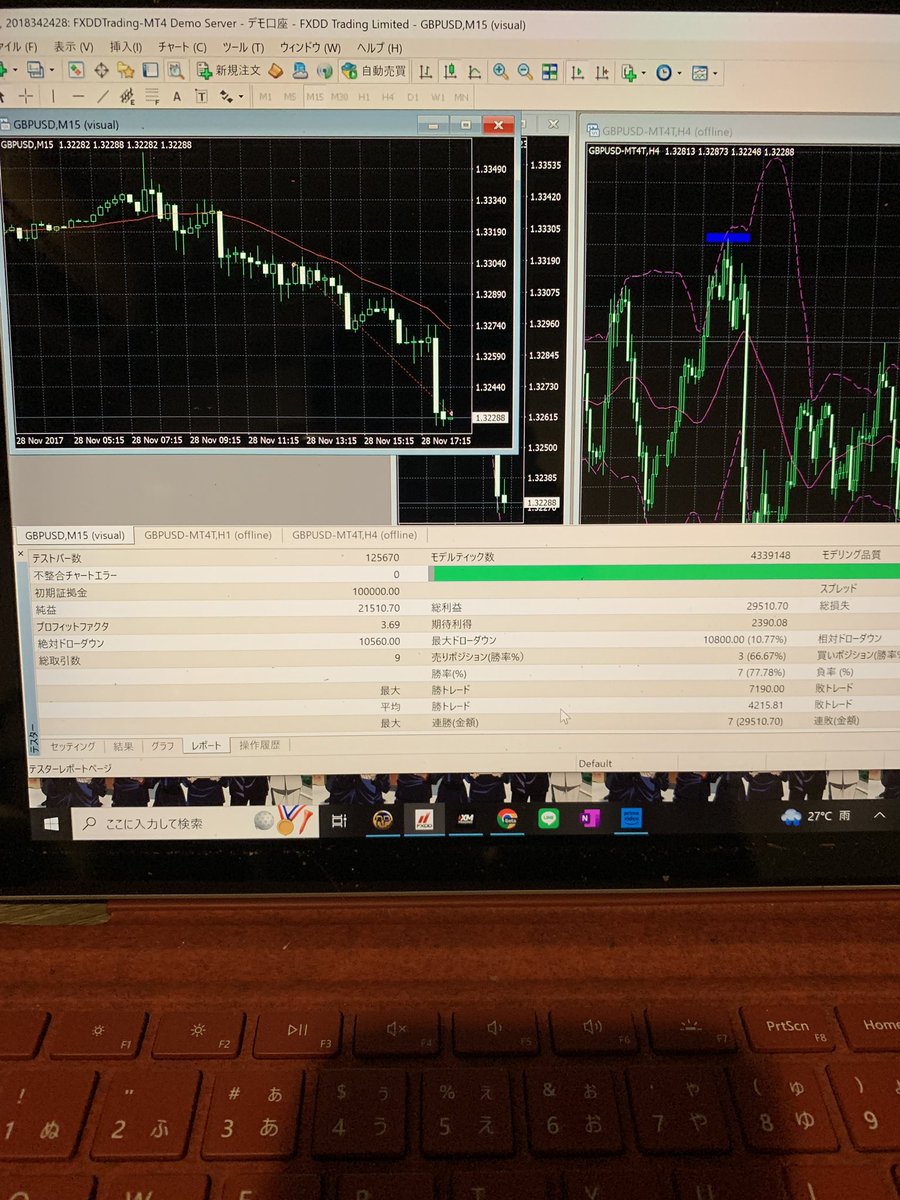Click the MetaEditor book icon

tap(275, 71)
